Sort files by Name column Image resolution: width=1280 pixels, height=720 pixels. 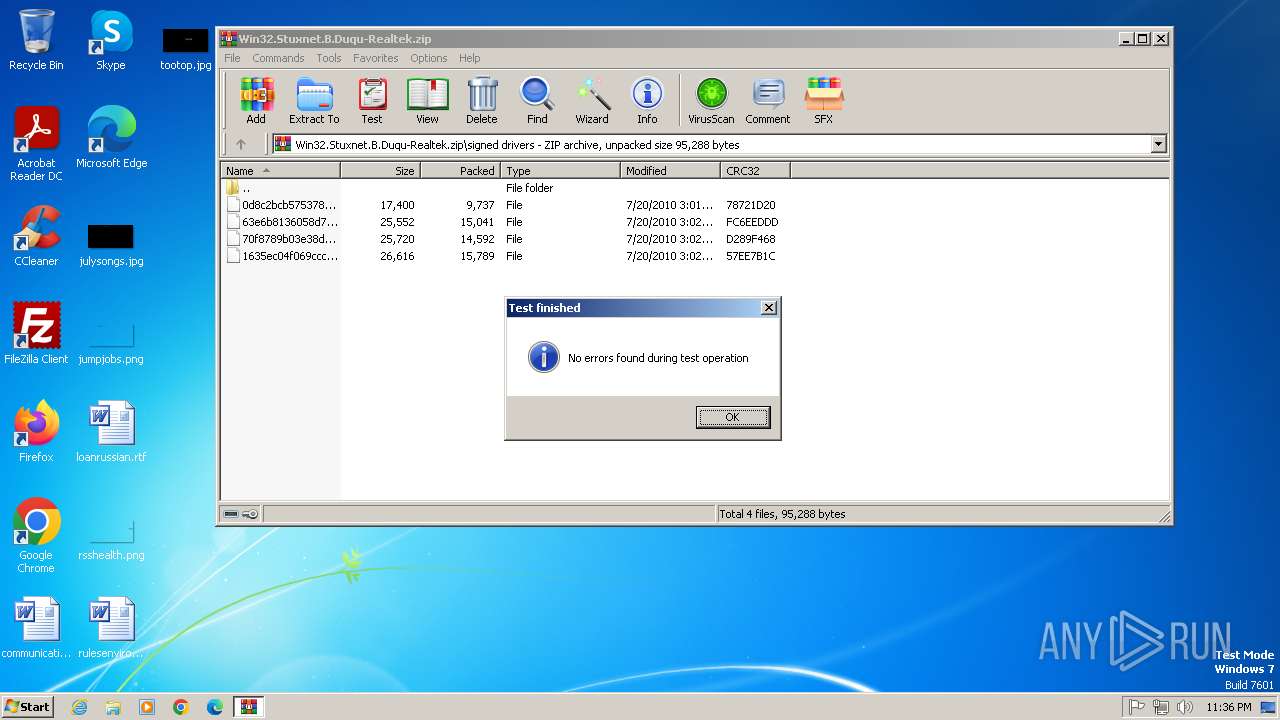pos(280,171)
